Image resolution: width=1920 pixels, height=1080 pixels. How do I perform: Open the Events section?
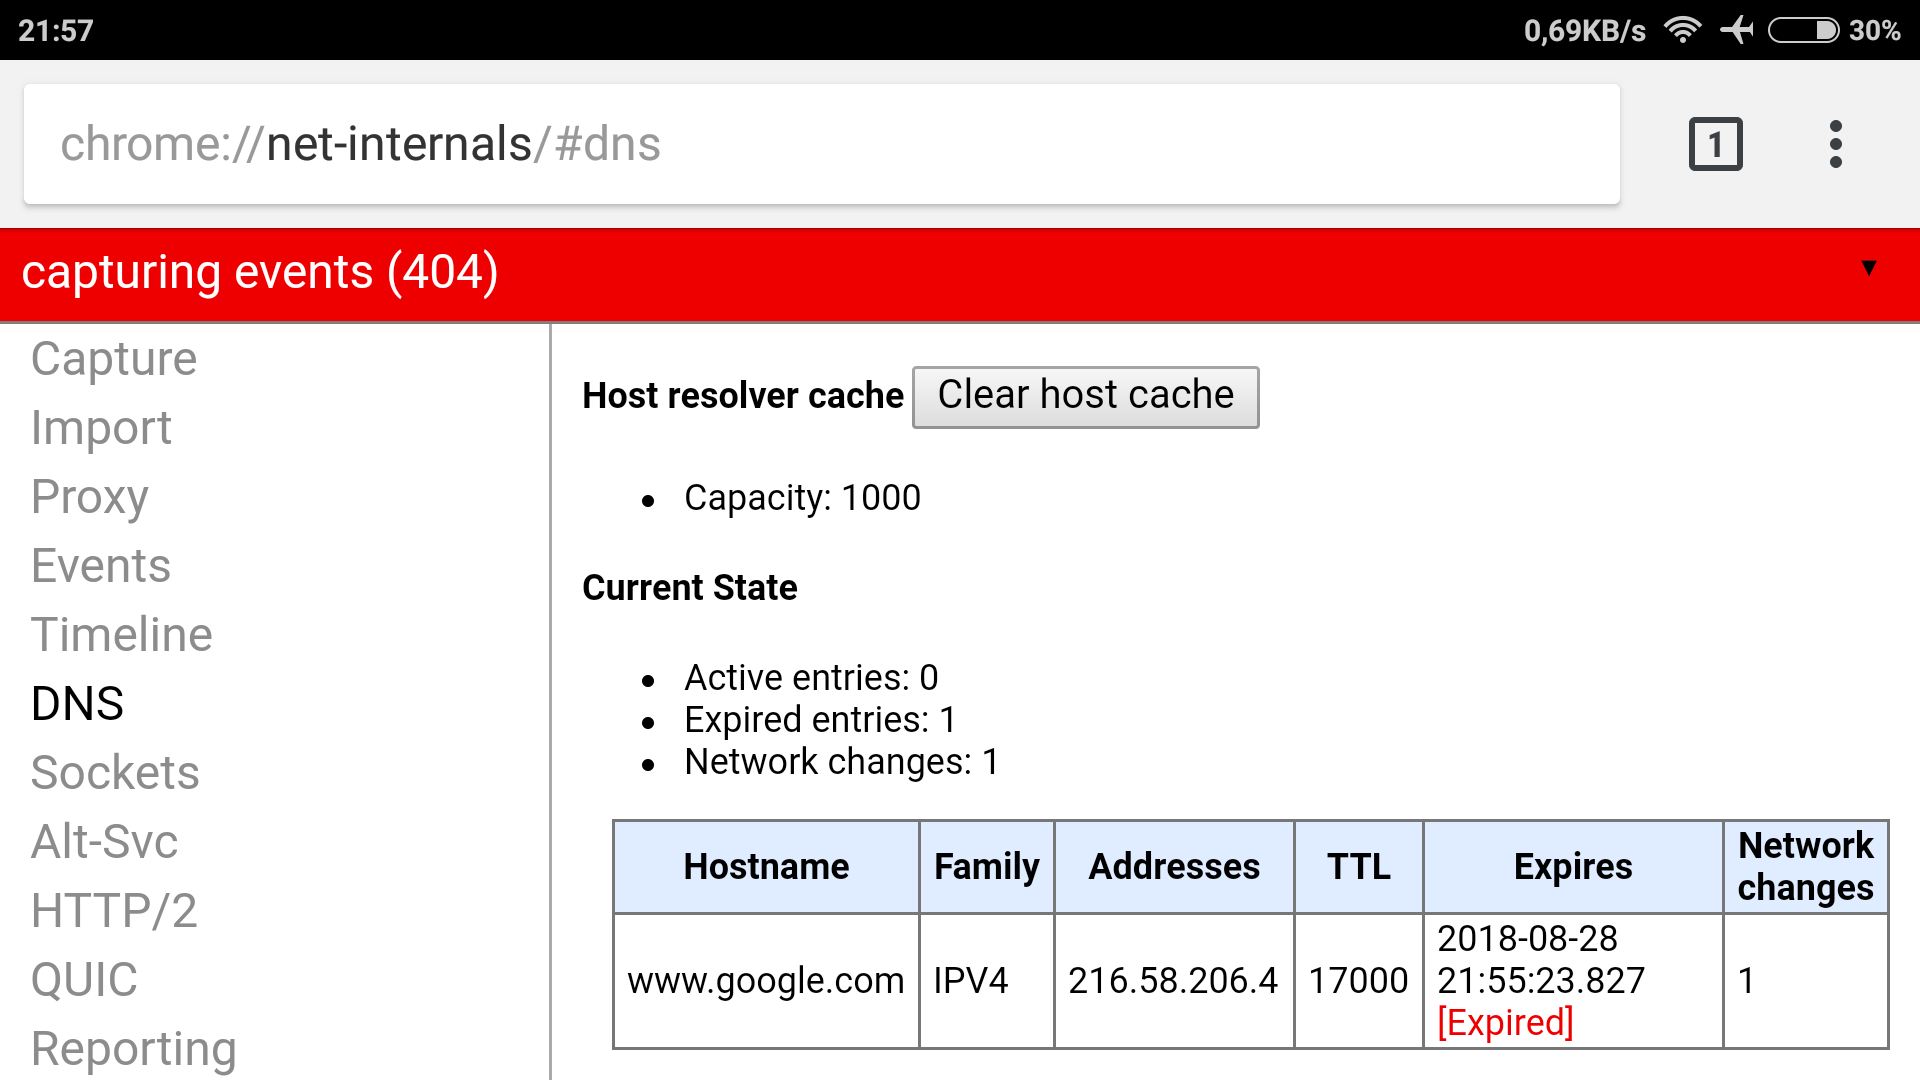coord(101,566)
